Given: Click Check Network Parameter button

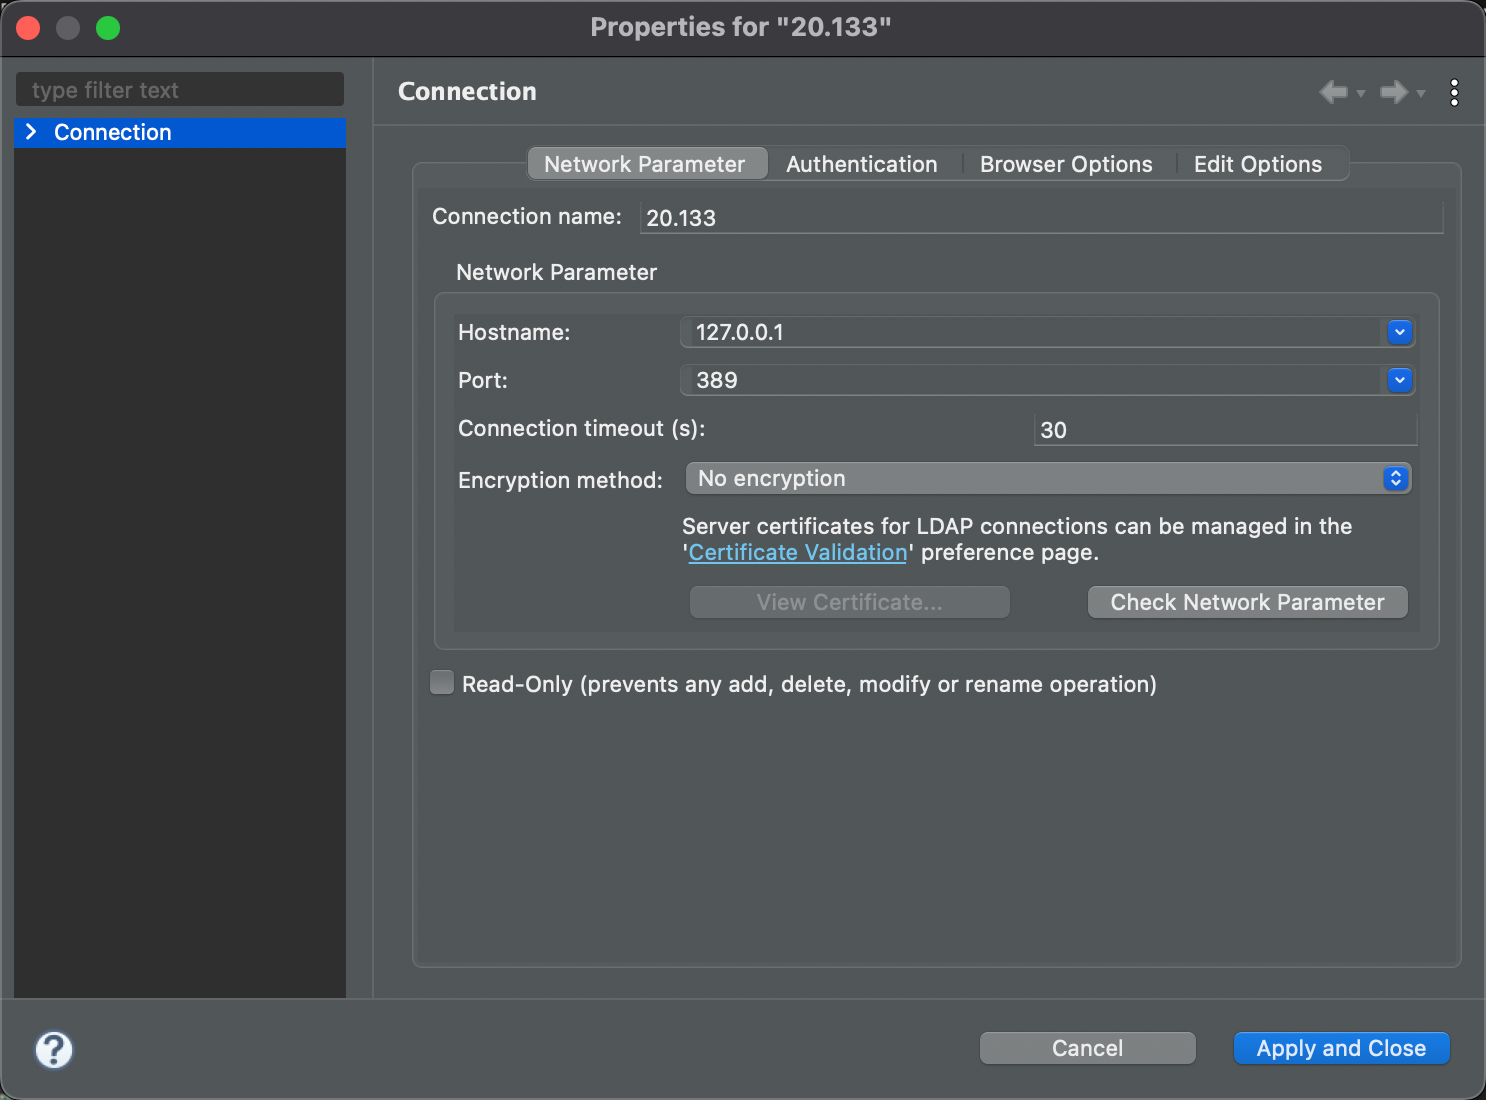Looking at the screenshot, I should pyautogui.click(x=1248, y=602).
